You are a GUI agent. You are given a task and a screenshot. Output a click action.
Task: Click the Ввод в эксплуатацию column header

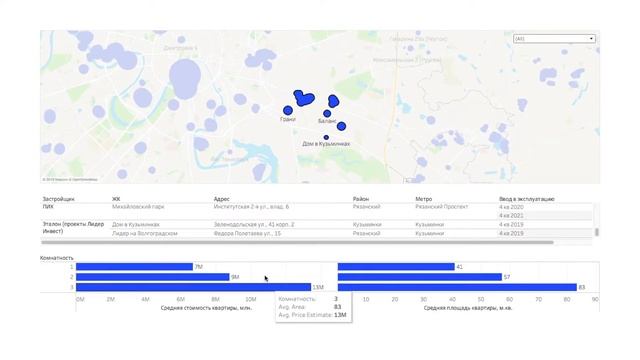(527, 199)
